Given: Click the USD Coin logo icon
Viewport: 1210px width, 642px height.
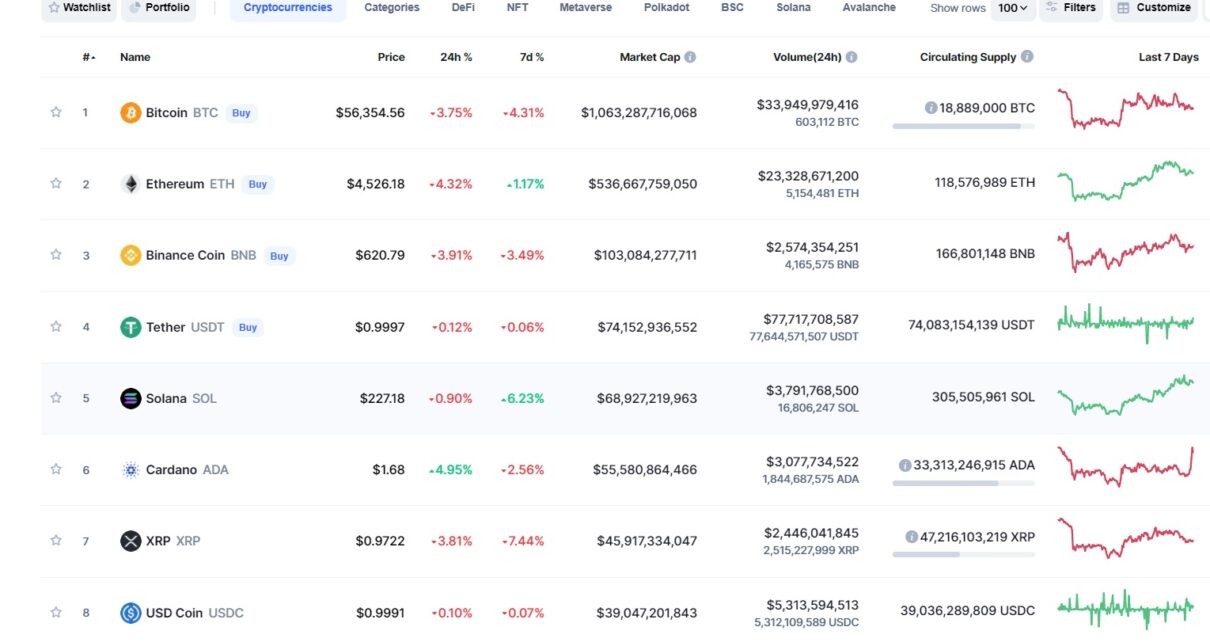Looking at the screenshot, I should pyautogui.click(x=130, y=613).
